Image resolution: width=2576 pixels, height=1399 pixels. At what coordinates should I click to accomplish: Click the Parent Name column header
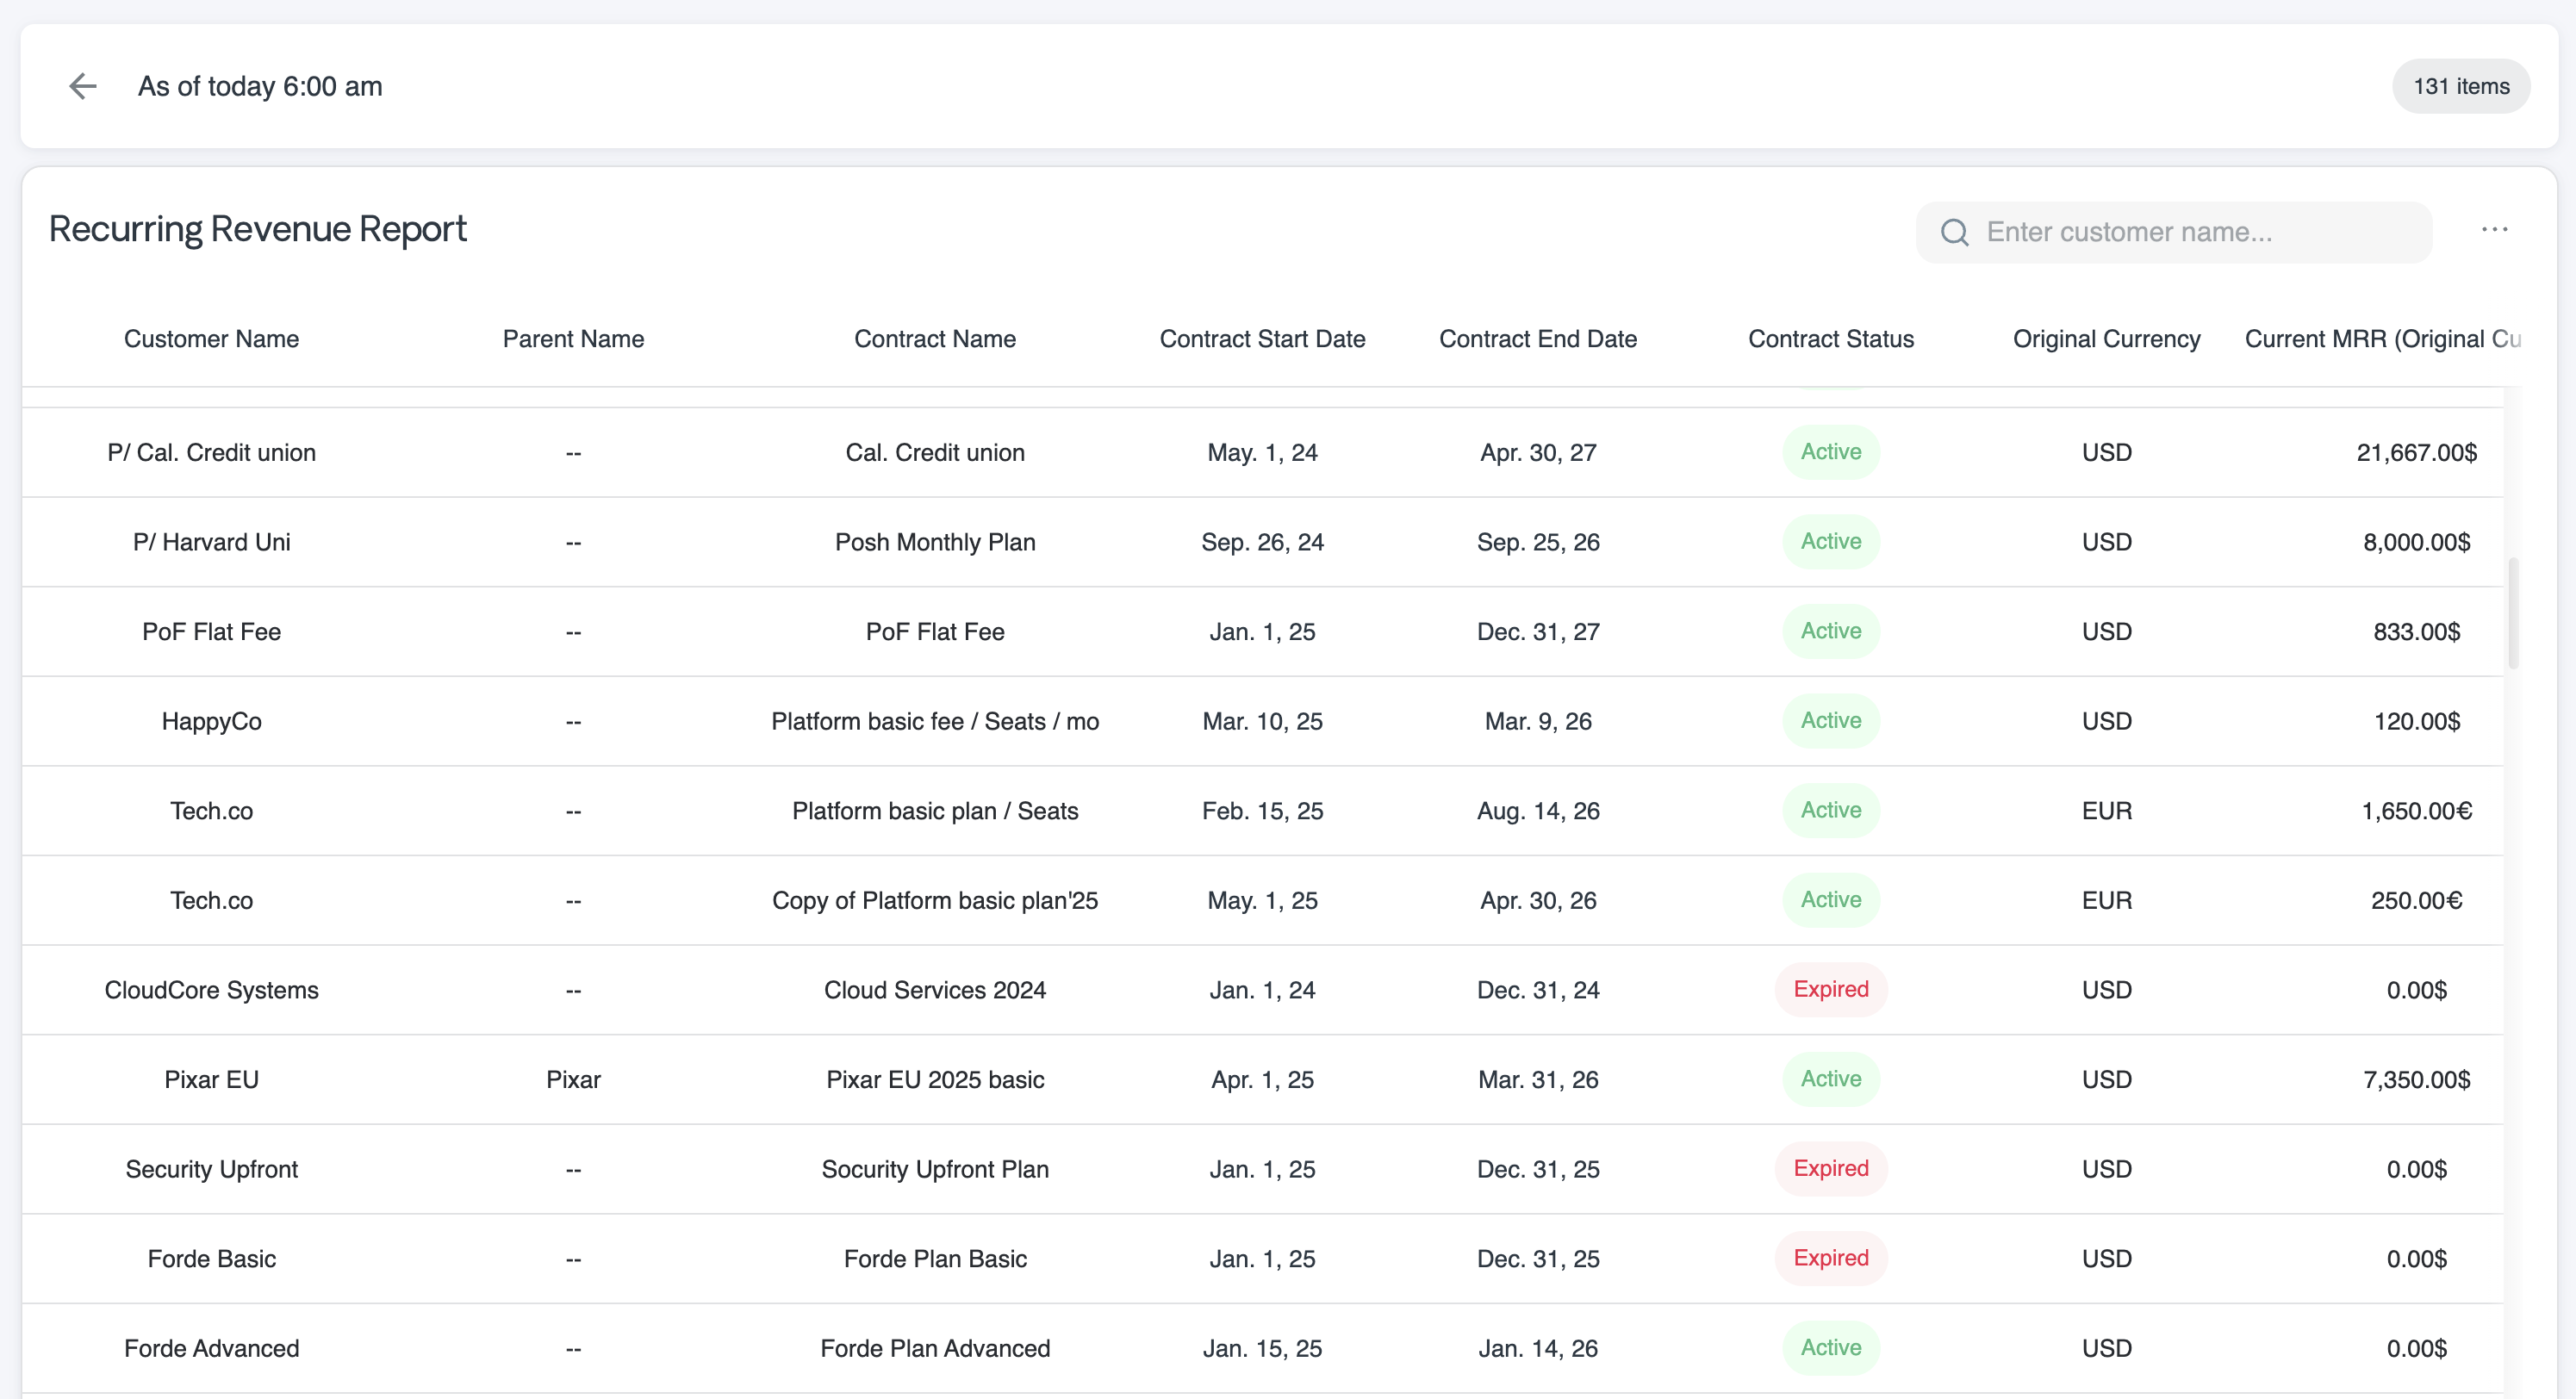573,339
